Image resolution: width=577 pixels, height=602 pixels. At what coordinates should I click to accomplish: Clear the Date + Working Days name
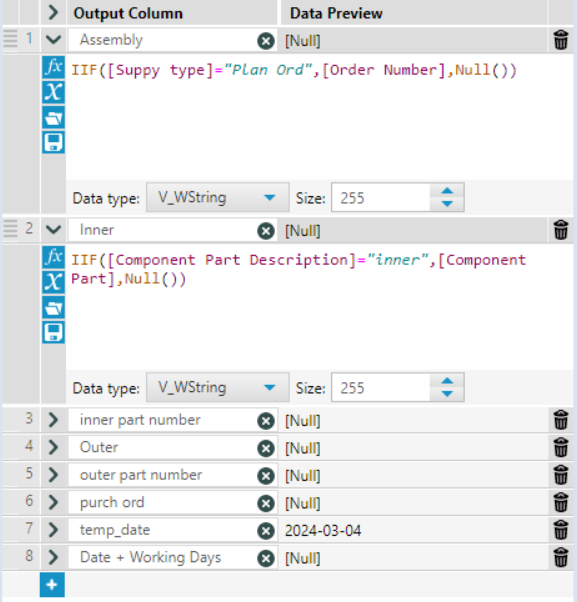click(266, 559)
